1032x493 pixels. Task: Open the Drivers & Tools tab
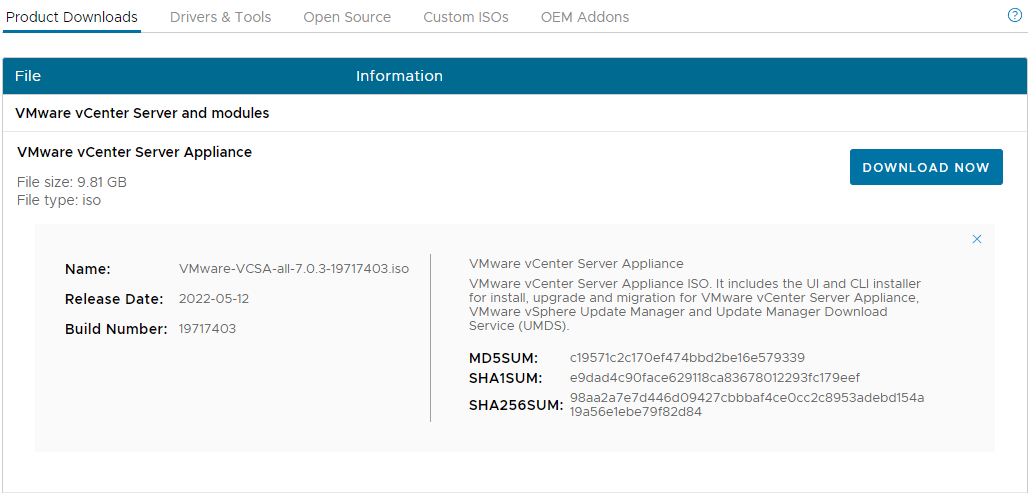click(x=220, y=17)
